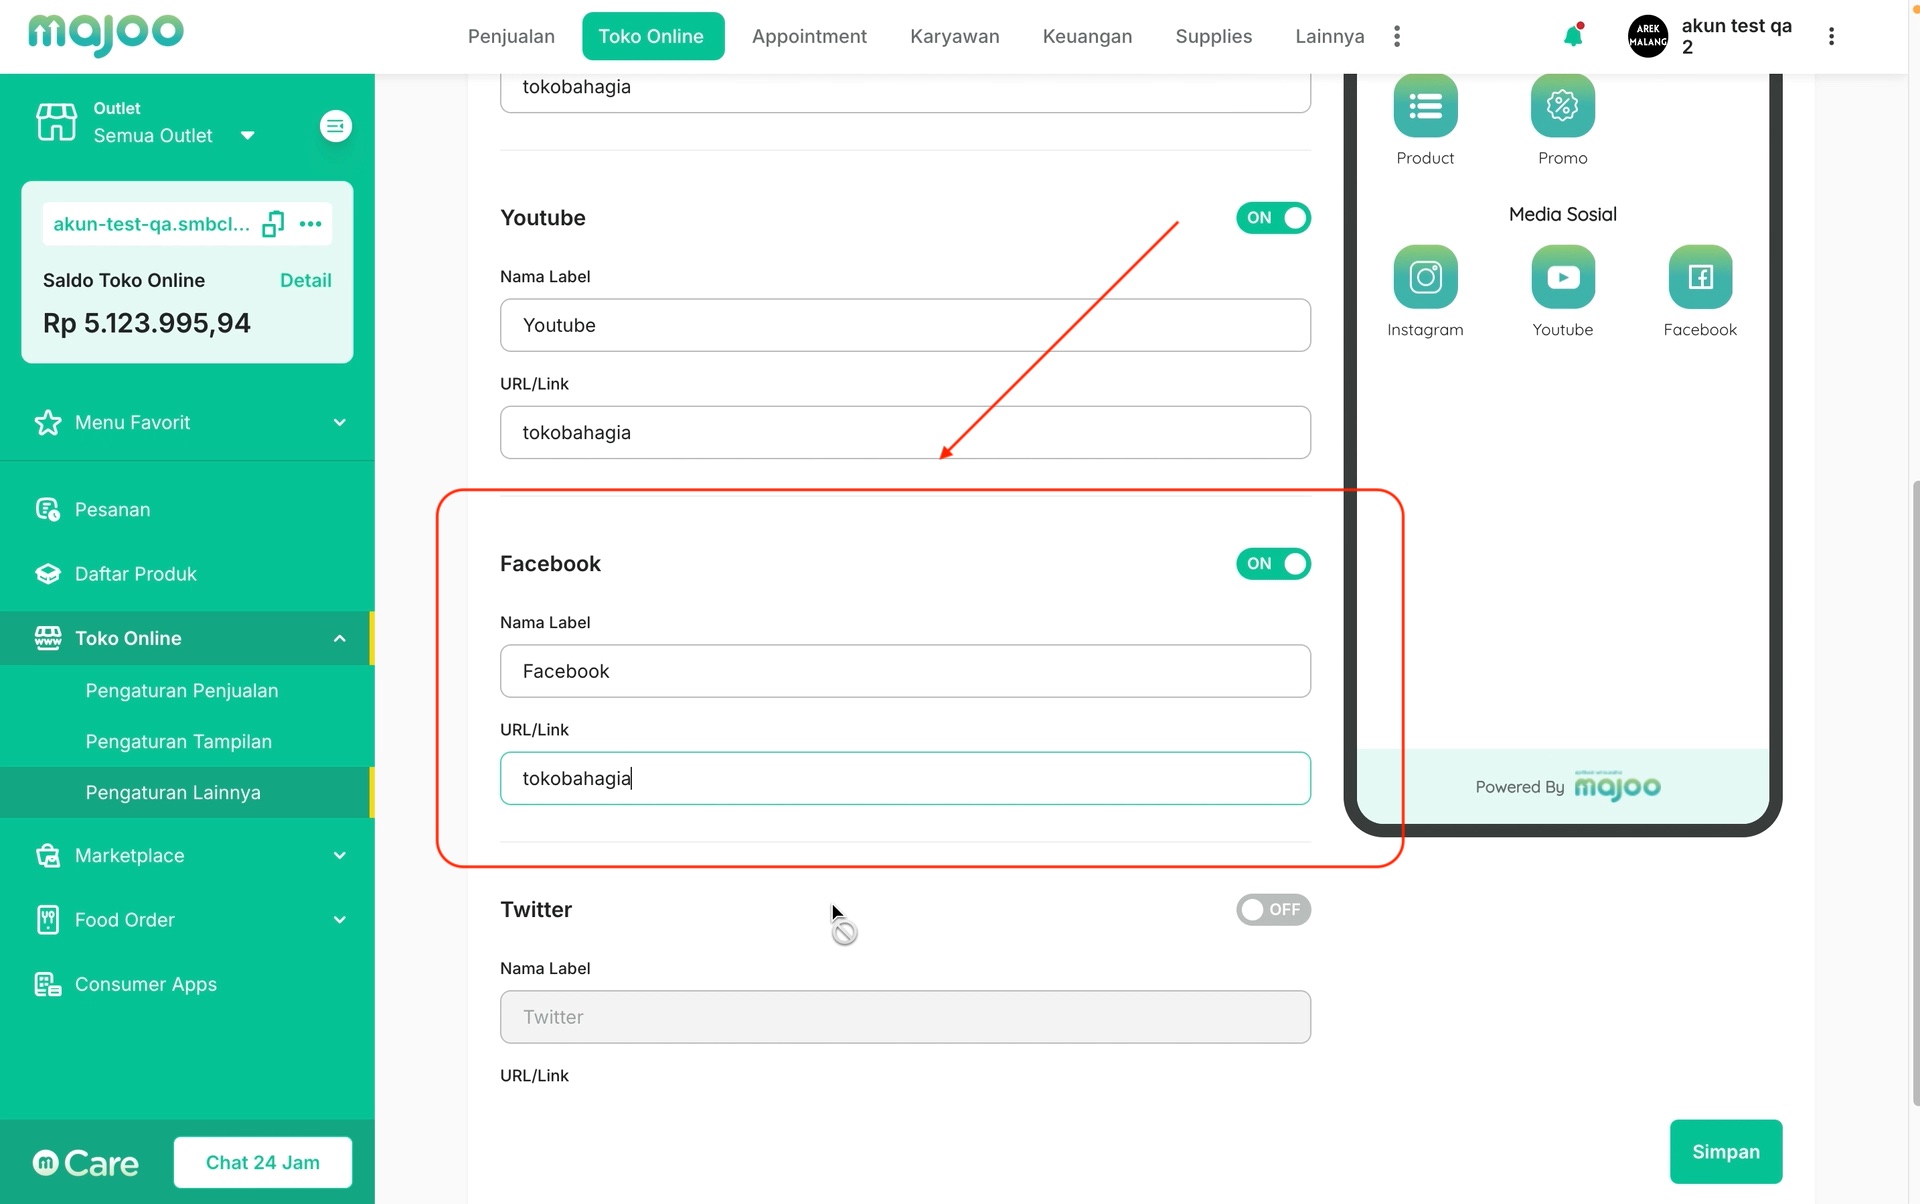The width and height of the screenshot is (1920, 1204).
Task: Click the majoo logo
Action: pyautogui.click(x=106, y=34)
